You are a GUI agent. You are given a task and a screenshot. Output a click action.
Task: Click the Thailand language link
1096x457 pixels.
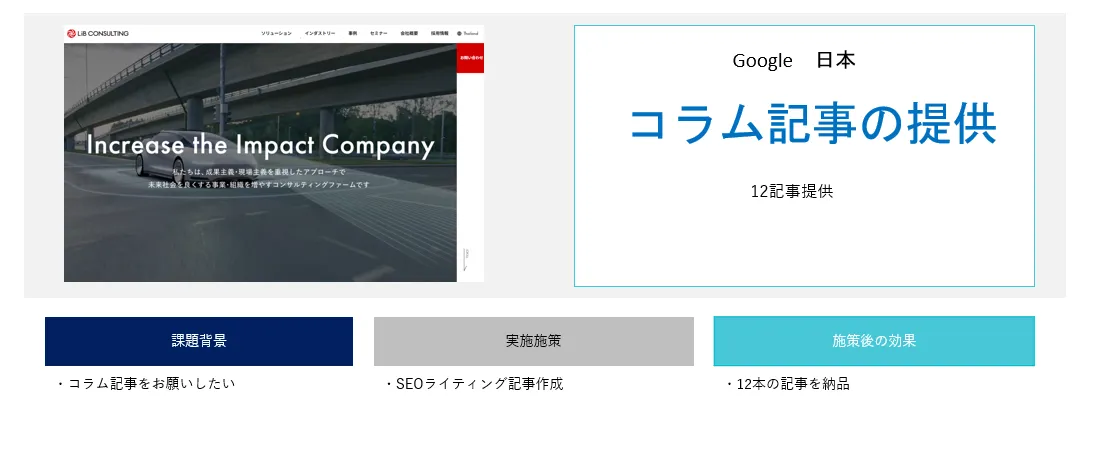pos(470,33)
